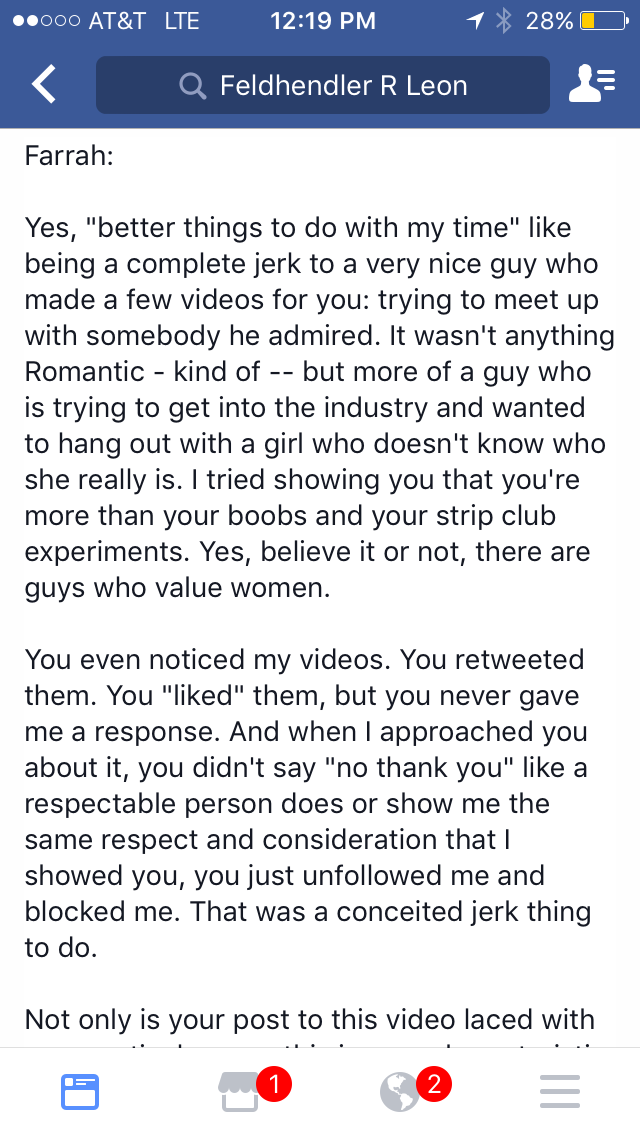Viewport: 640px width, 1136px height.
Task: Open the friends list icon in header
Action: click(592, 83)
